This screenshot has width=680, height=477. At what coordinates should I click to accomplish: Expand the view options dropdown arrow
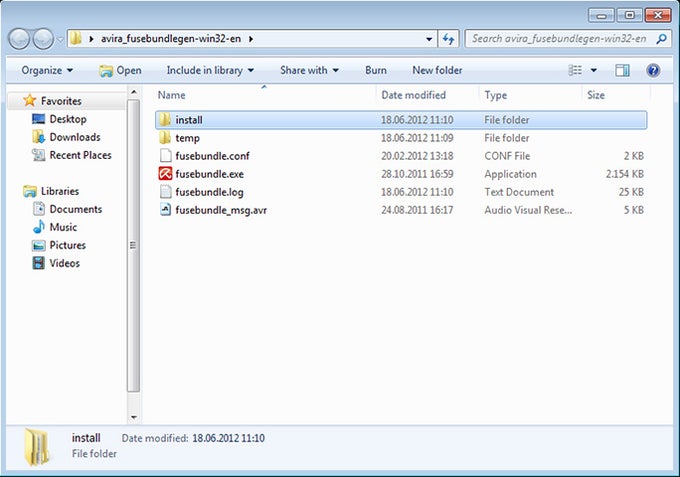click(594, 70)
